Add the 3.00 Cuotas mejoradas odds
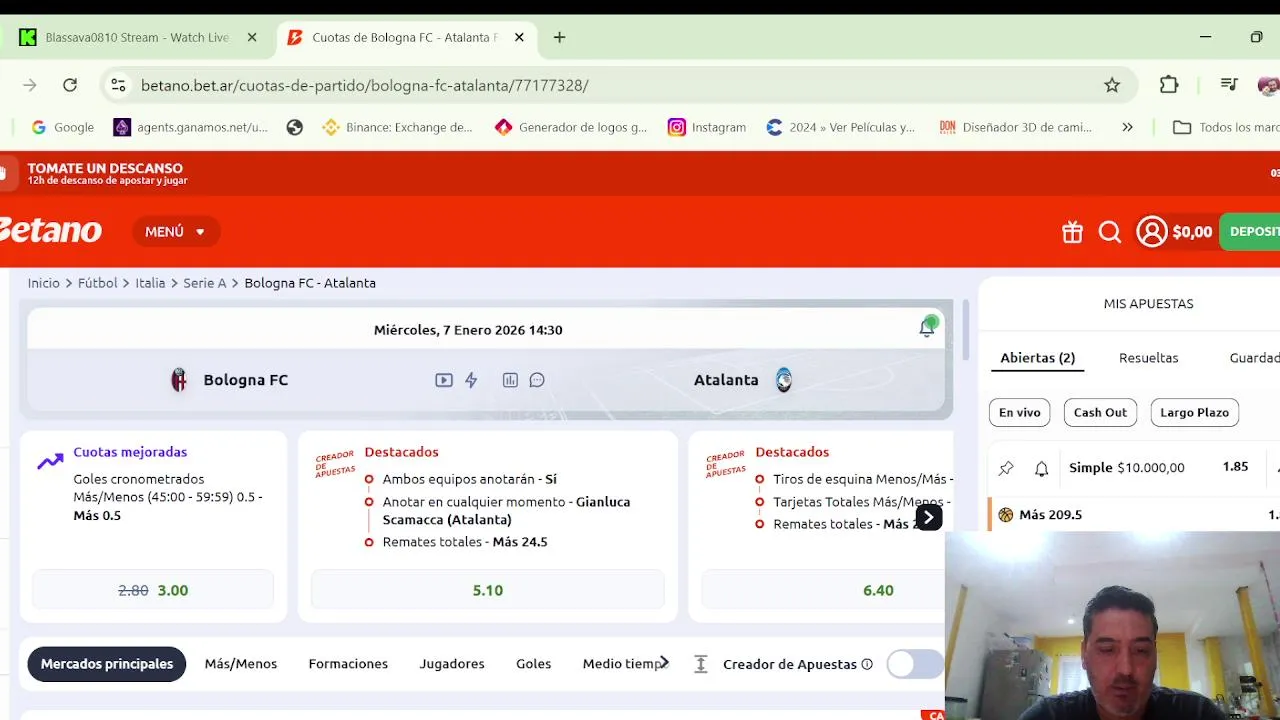This screenshot has height=720, width=1280. 153,590
